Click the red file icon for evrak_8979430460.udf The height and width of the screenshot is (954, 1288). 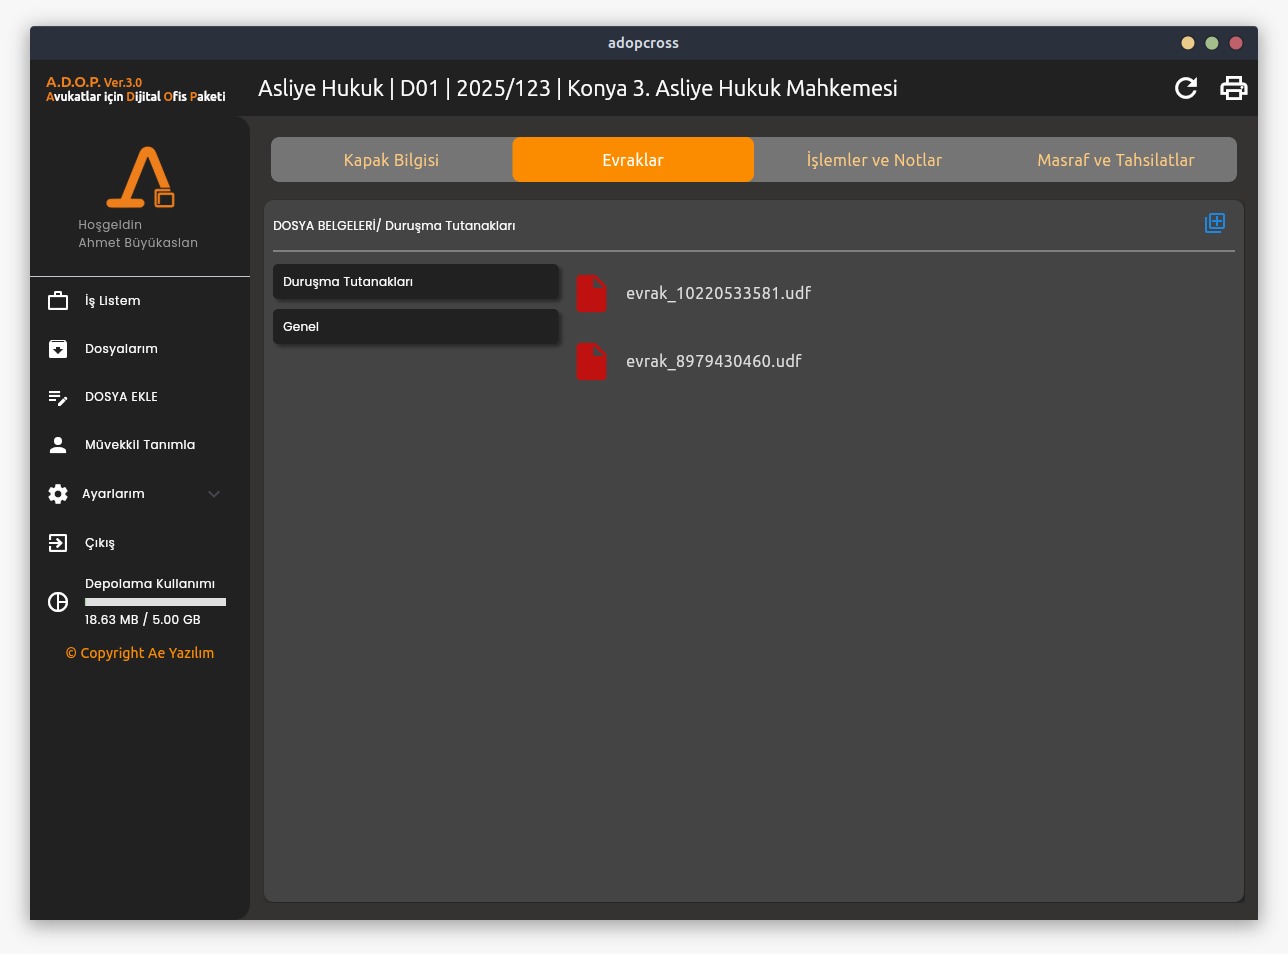592,362
